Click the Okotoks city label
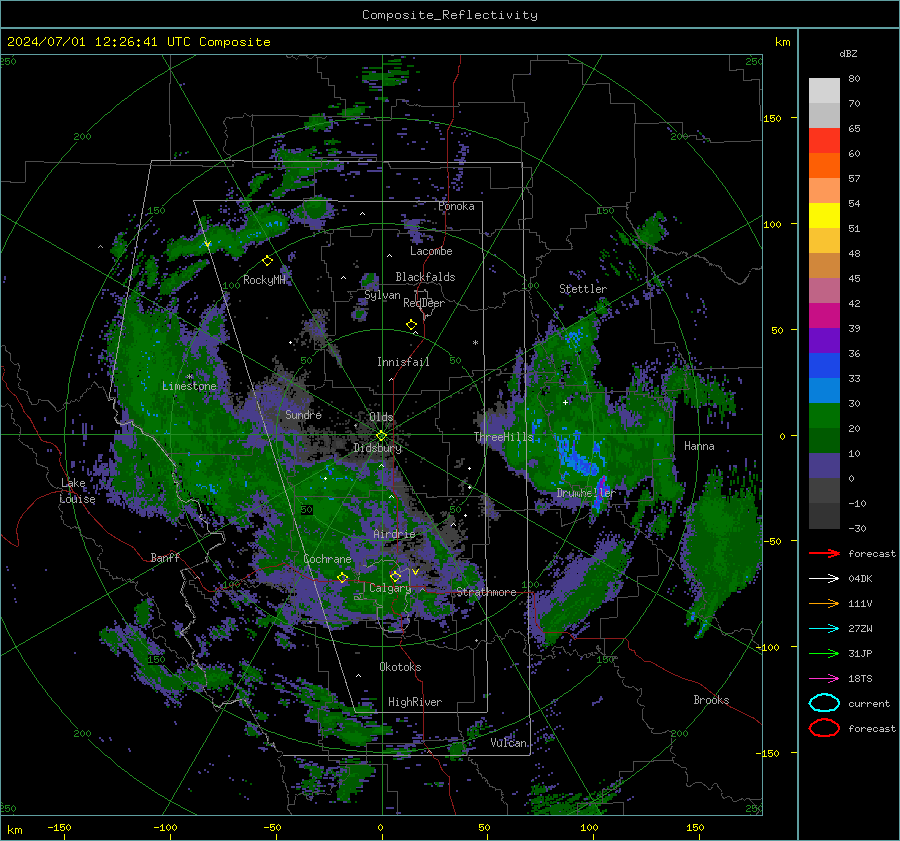Screen dimensions: 900x841 [400, 667]
